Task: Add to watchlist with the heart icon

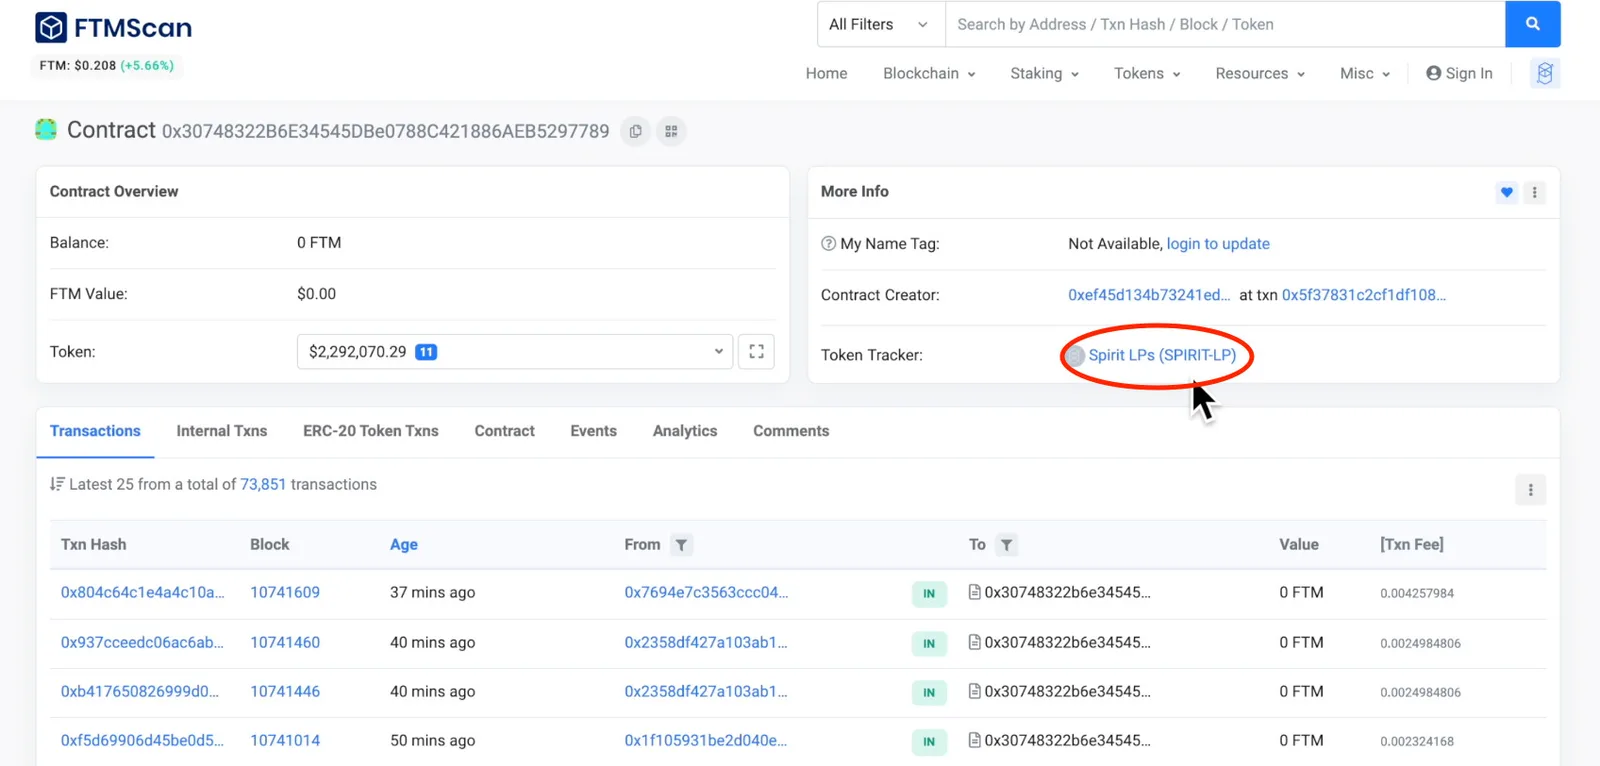Action: pos(1507,192)
